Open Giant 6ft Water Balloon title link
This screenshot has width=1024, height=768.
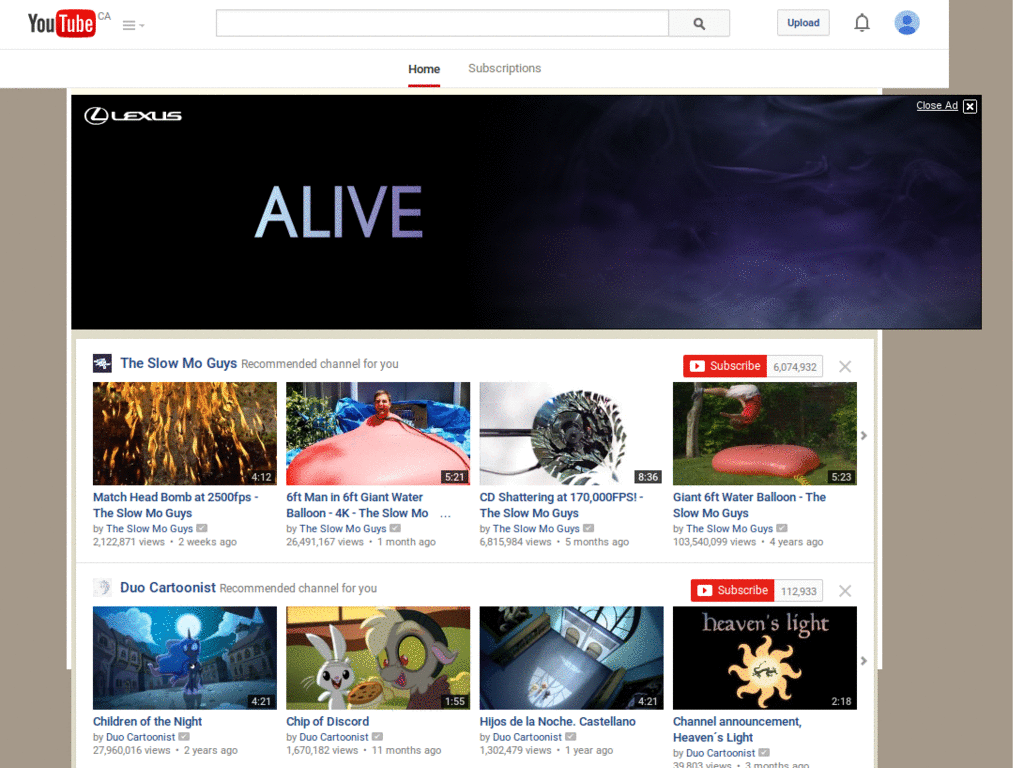[749, 505]
